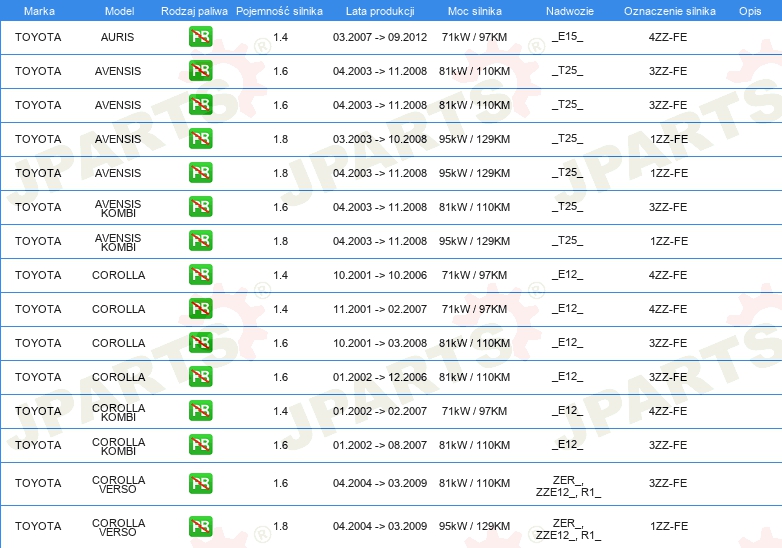
Task: Click fuel icon for COROLLA 11.2001 -> 02.2007
Action: click(200, 309)
